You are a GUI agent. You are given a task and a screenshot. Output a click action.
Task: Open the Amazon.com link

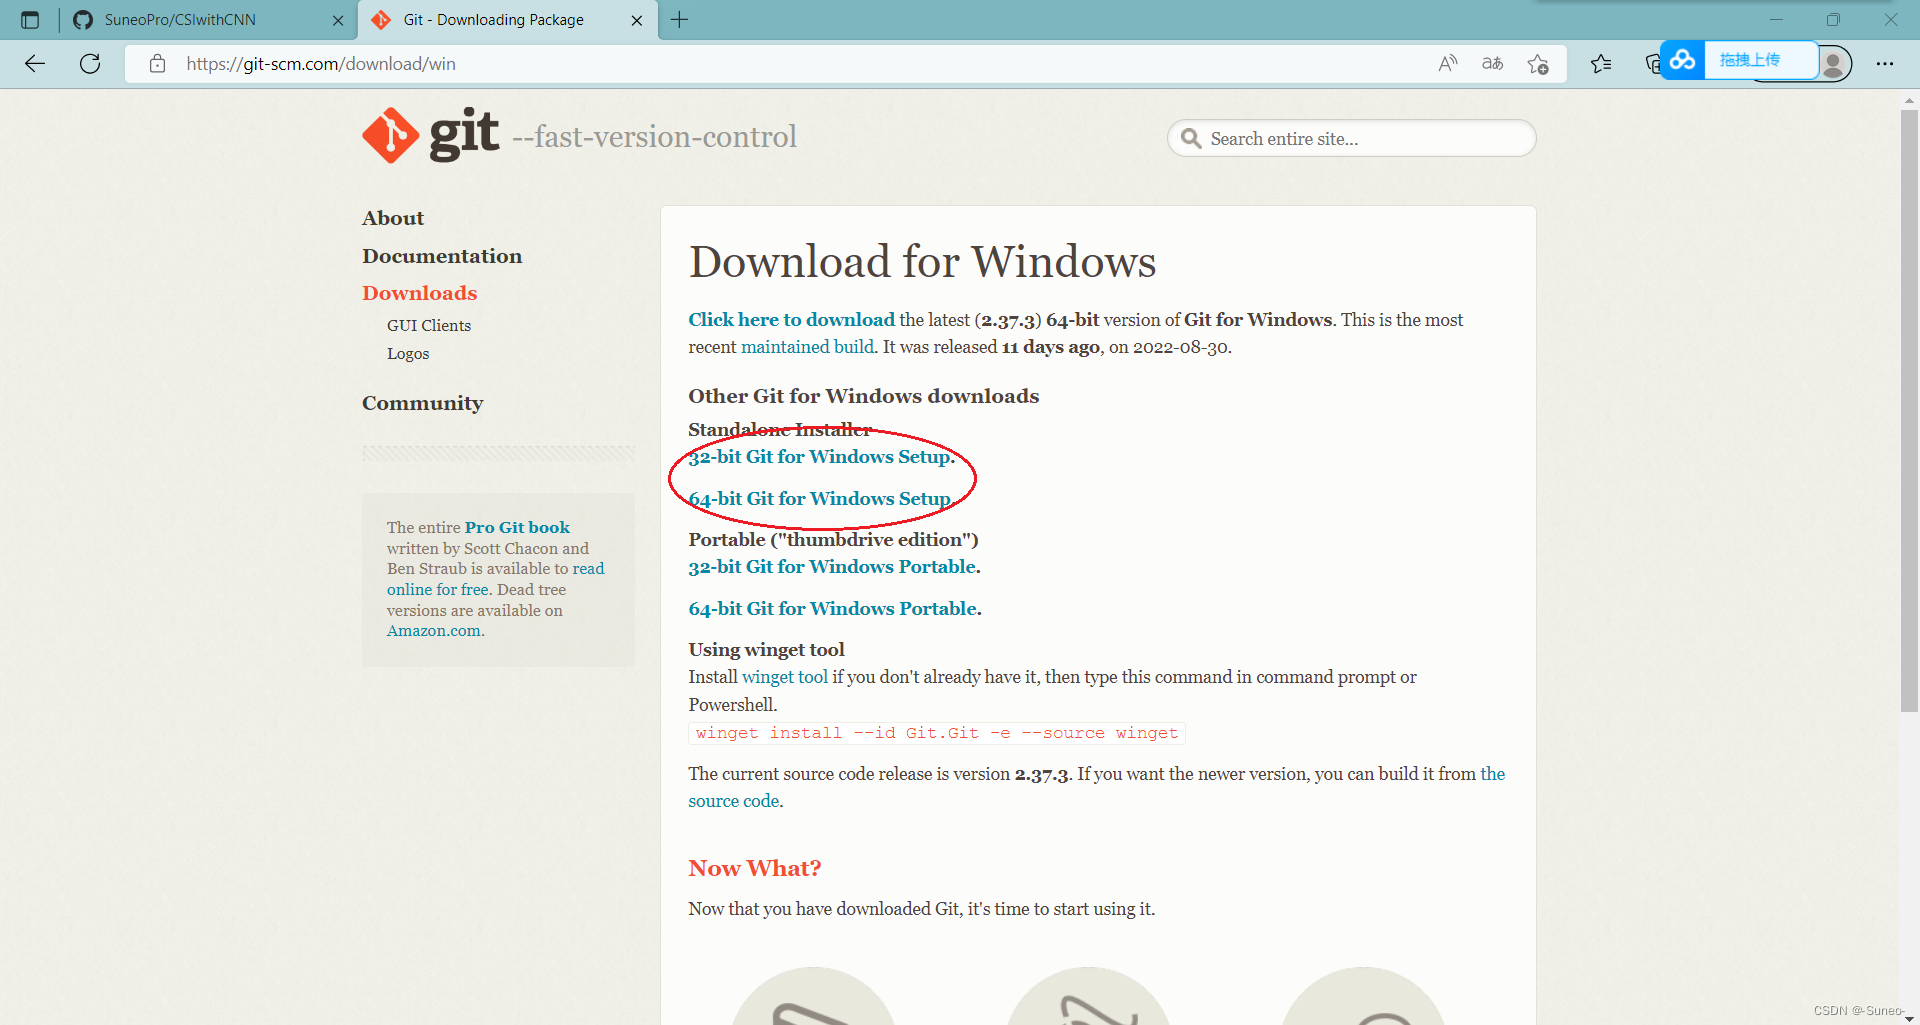tap(434, 631)
